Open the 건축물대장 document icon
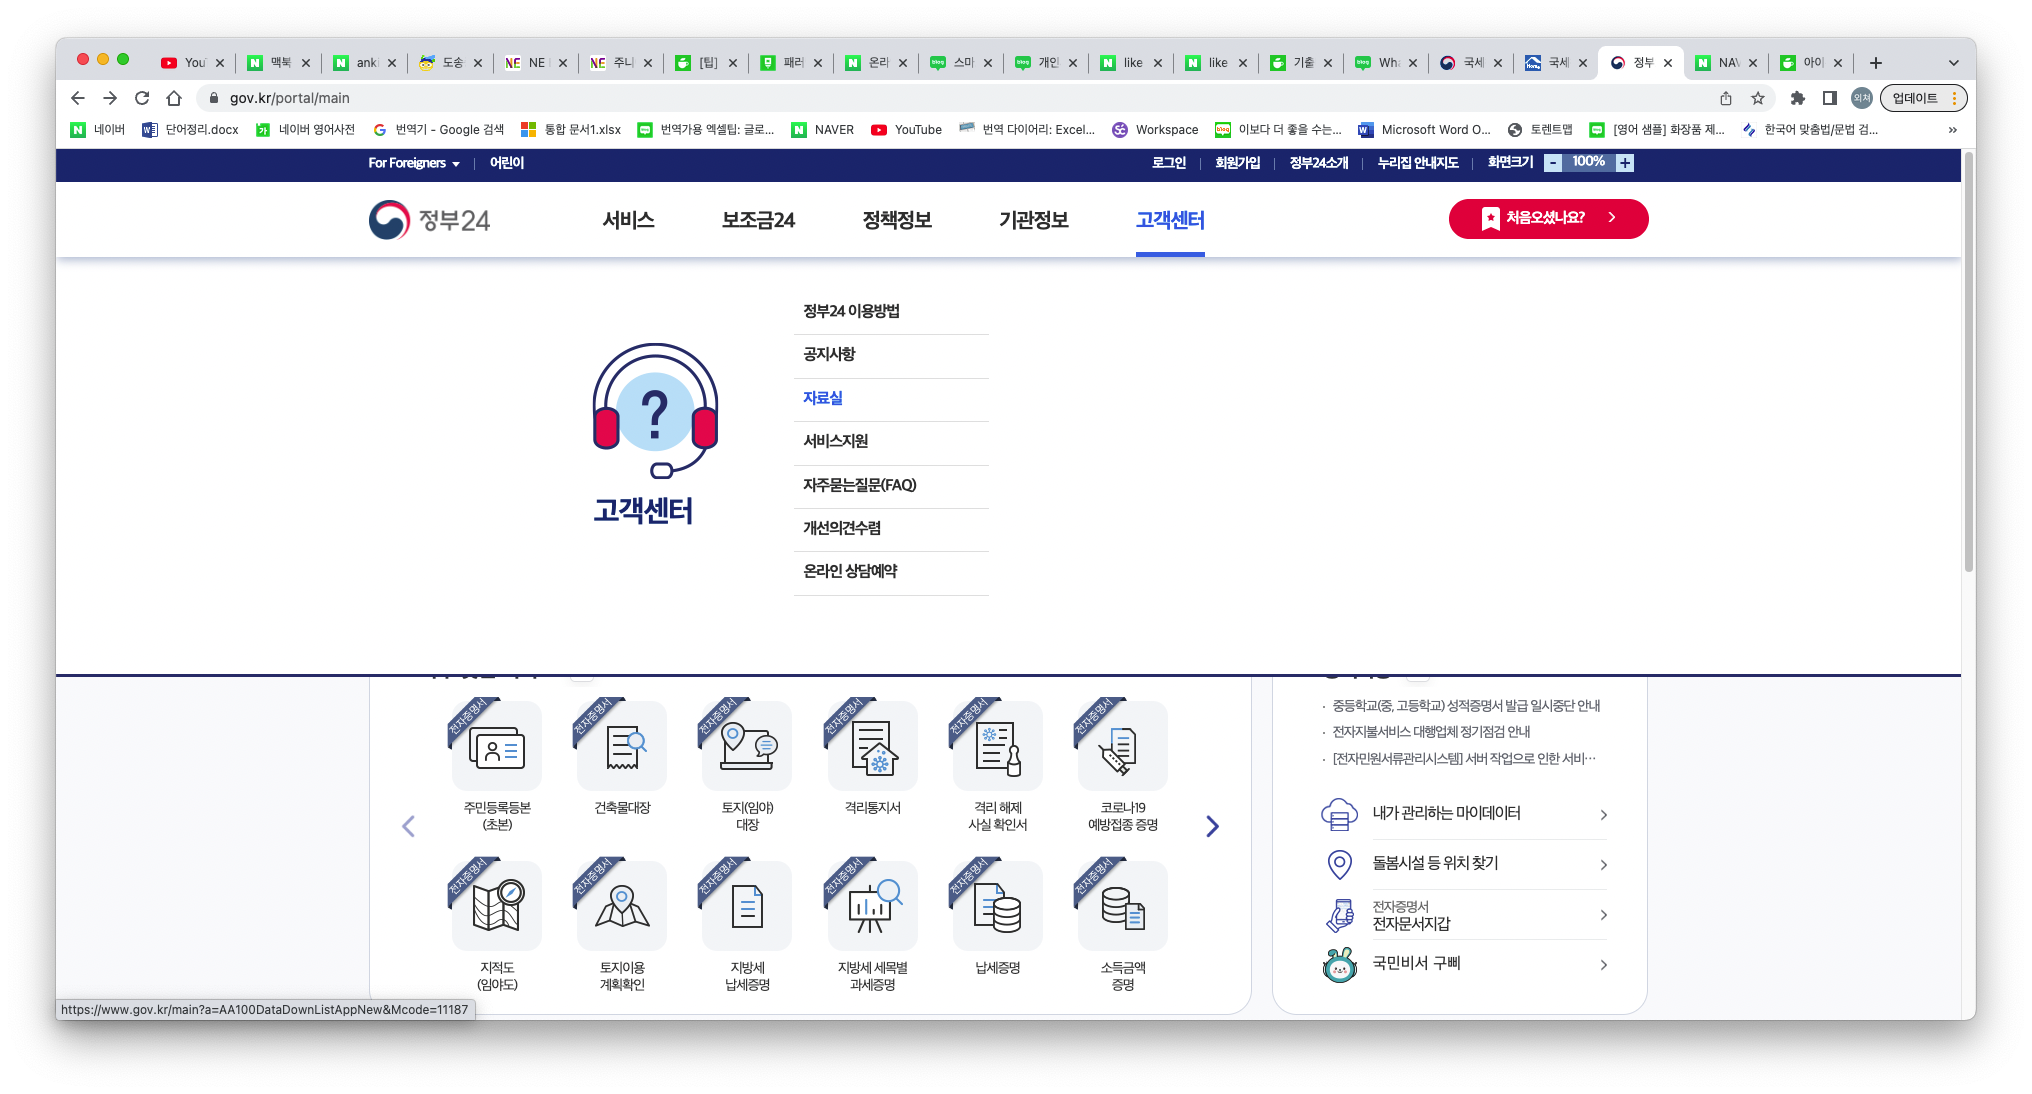2032x1094 pixels. coord(622,747)
